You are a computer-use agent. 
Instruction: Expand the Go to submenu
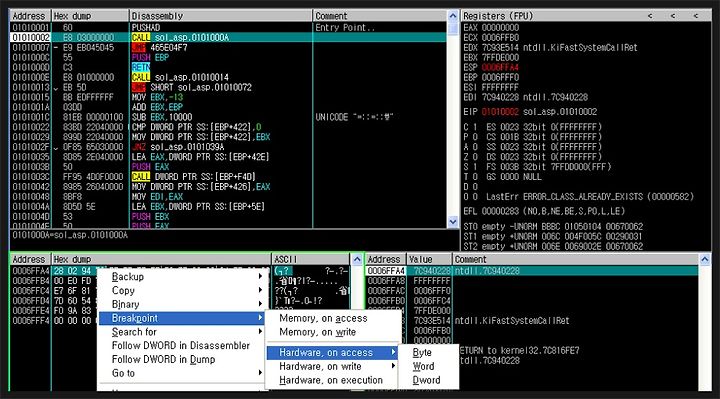181,373
